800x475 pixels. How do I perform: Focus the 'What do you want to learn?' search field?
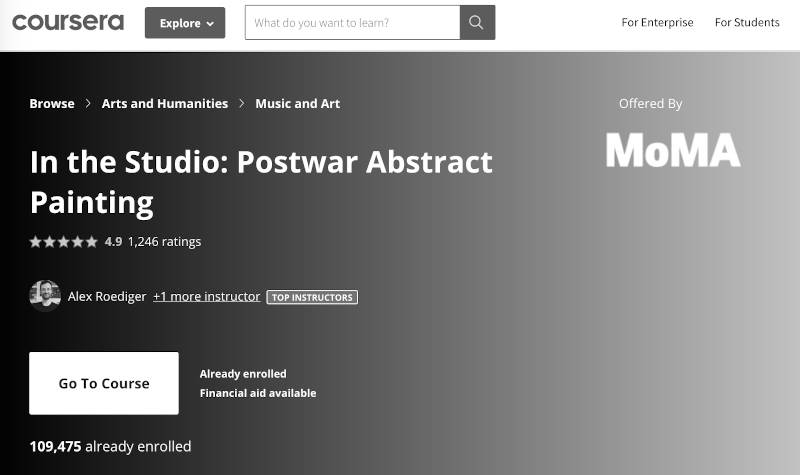tap(352, 22)
